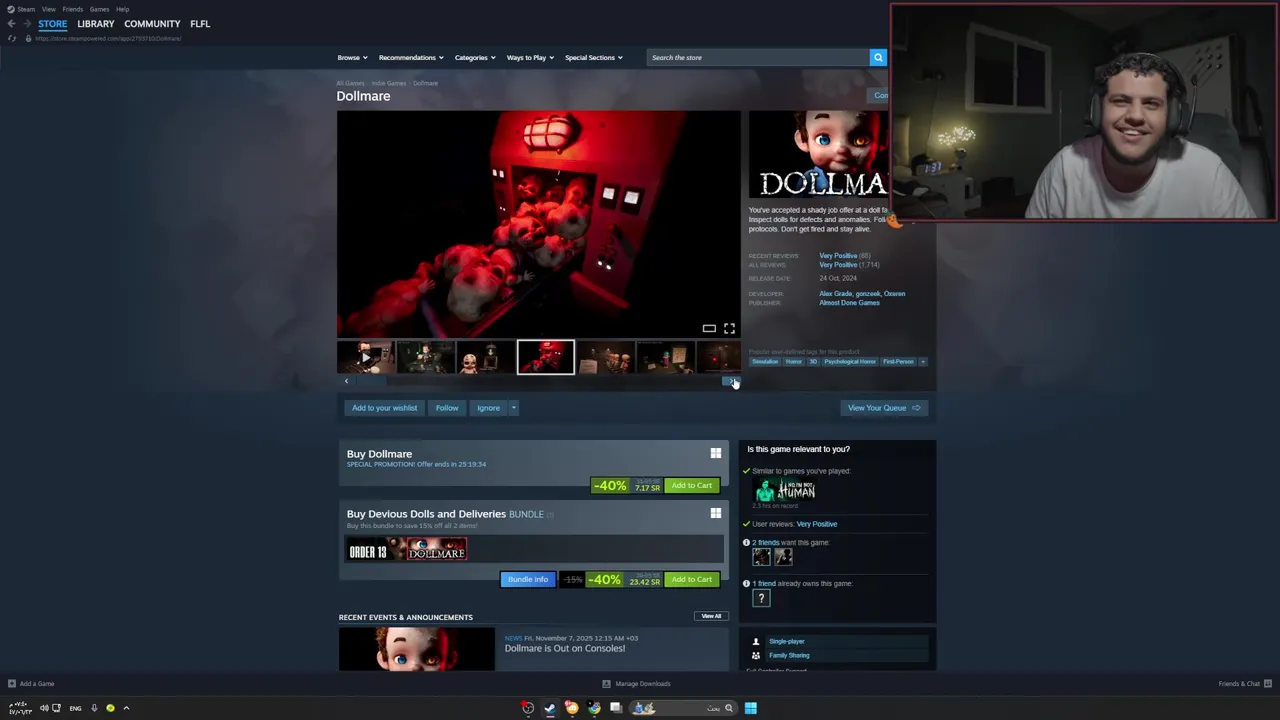
Task: Open the I'm Not Human game capsule
Action: 785,490
